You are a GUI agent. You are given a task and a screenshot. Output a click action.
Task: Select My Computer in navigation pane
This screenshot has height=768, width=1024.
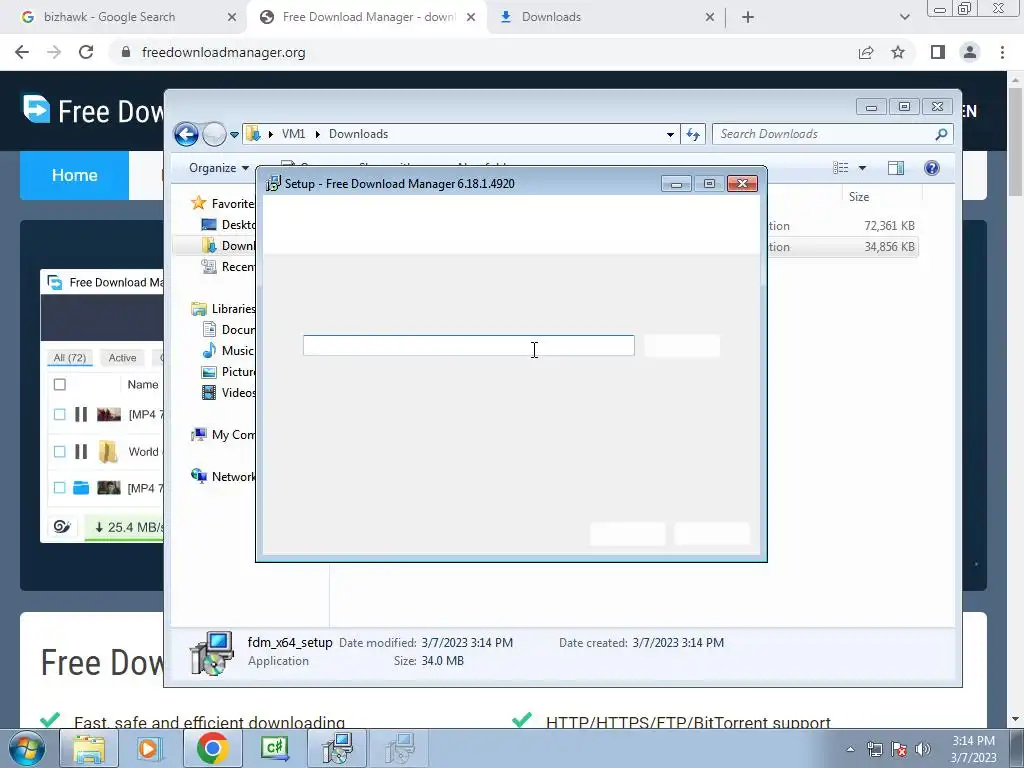pos(223,435)
